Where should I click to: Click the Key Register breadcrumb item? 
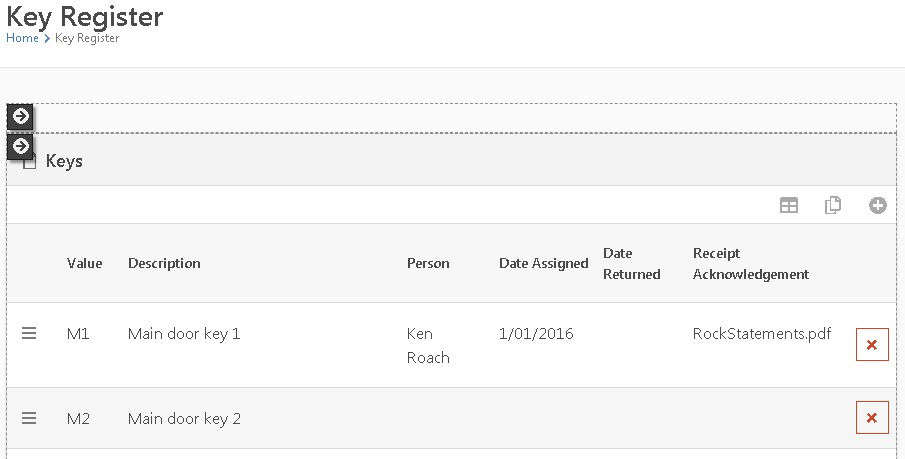click(87, 38)
